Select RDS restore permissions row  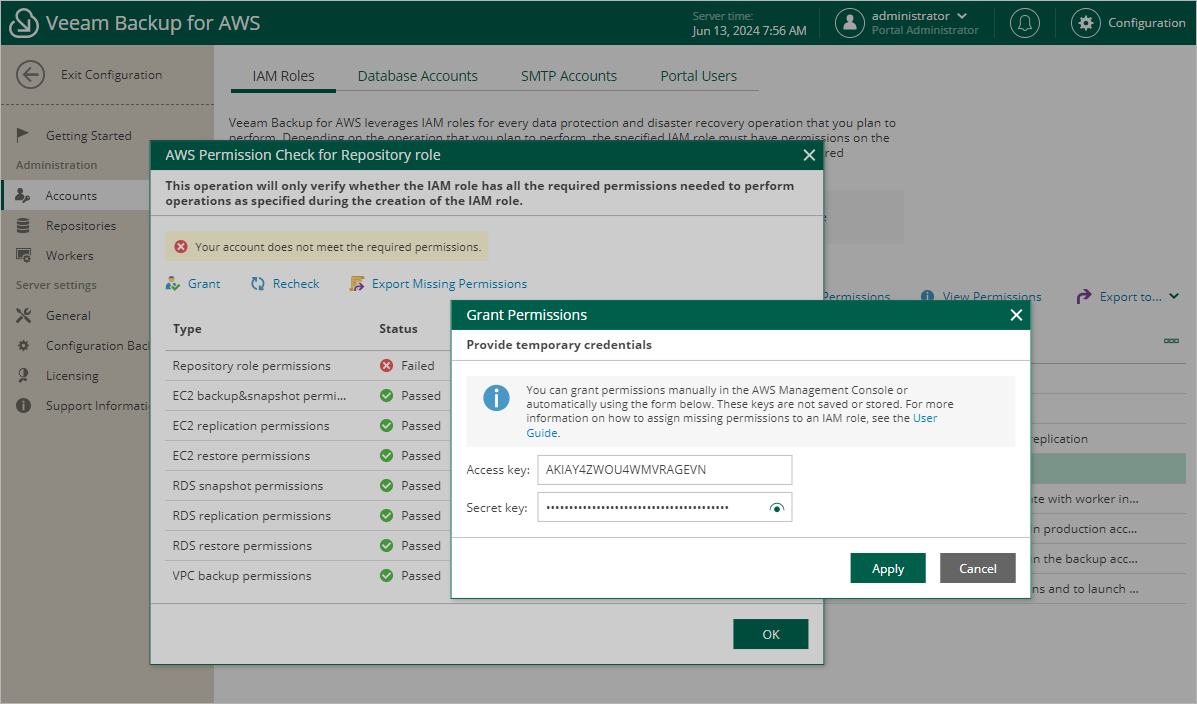[x=308, y=545]
